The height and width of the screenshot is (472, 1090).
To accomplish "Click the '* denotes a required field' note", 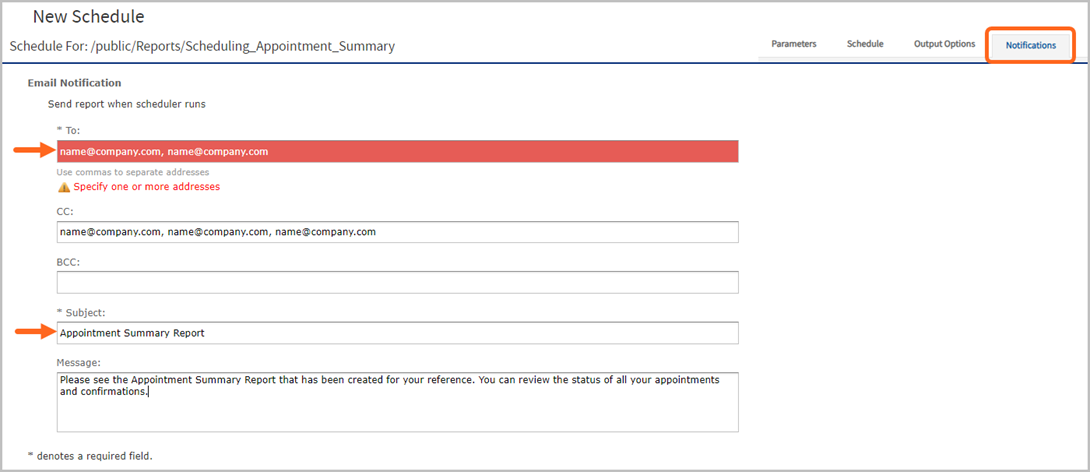I will [x=90, y=457].
